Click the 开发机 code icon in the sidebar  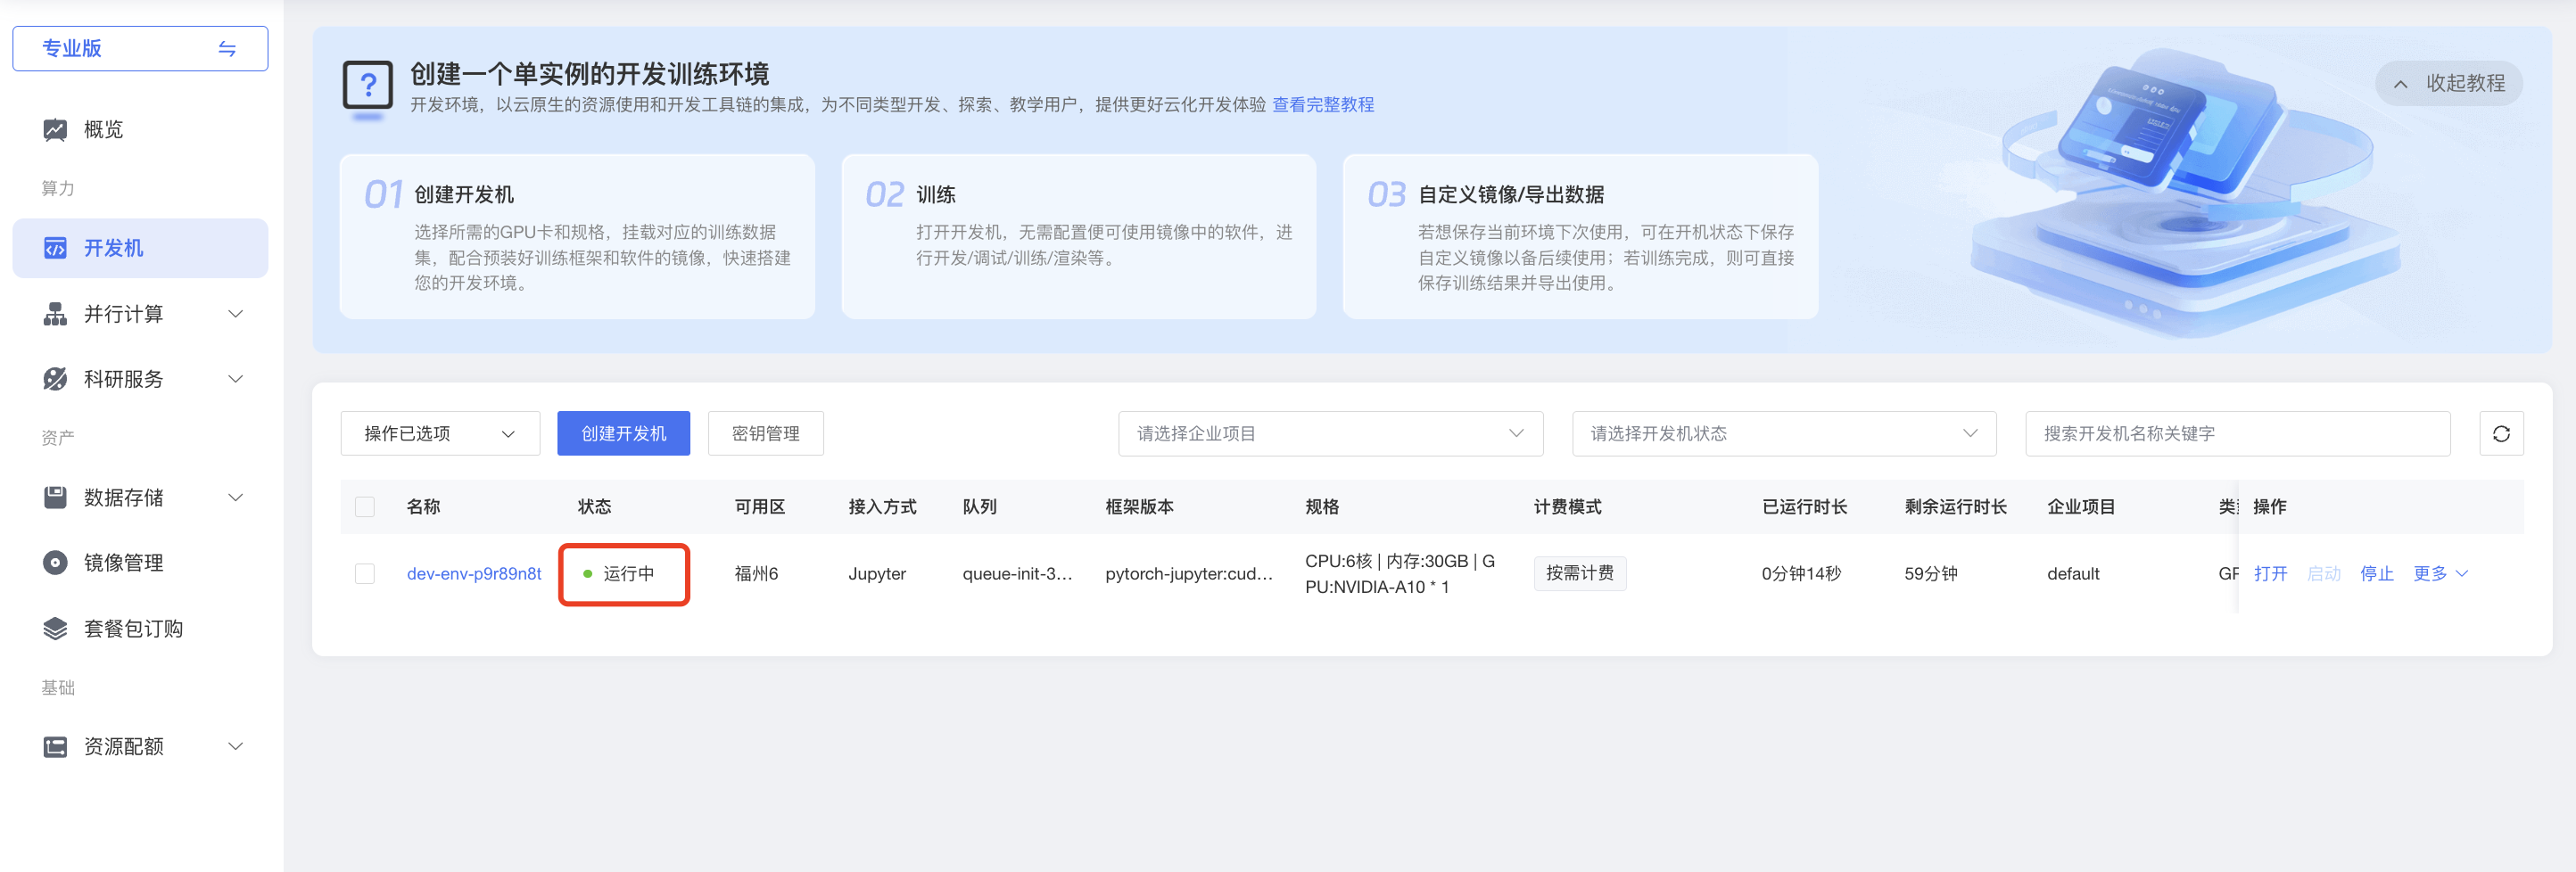point(55,248)
